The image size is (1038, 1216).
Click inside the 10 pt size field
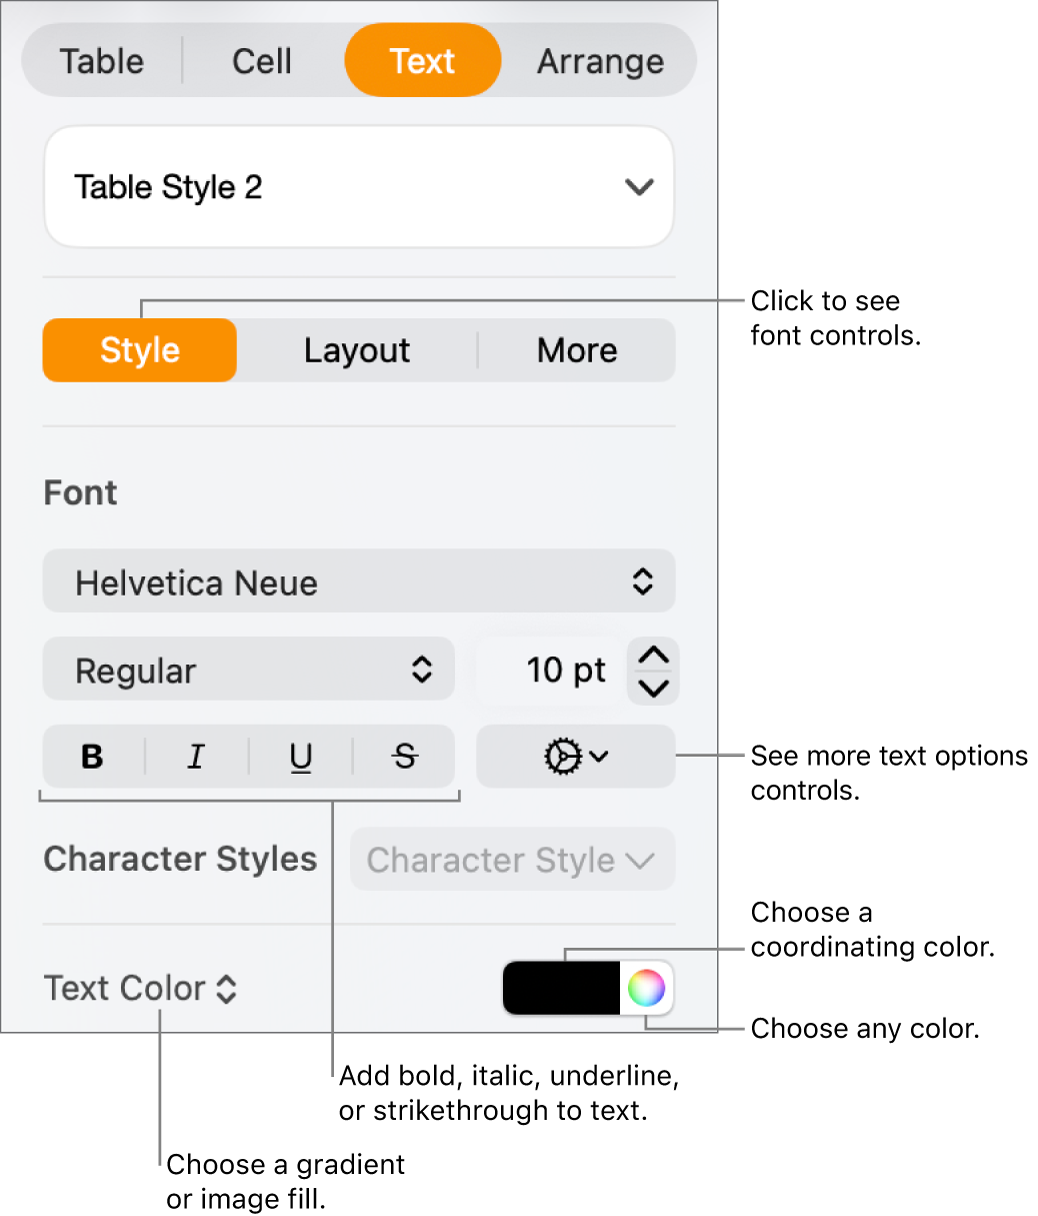pyautogui.click(x=566, y=670)
